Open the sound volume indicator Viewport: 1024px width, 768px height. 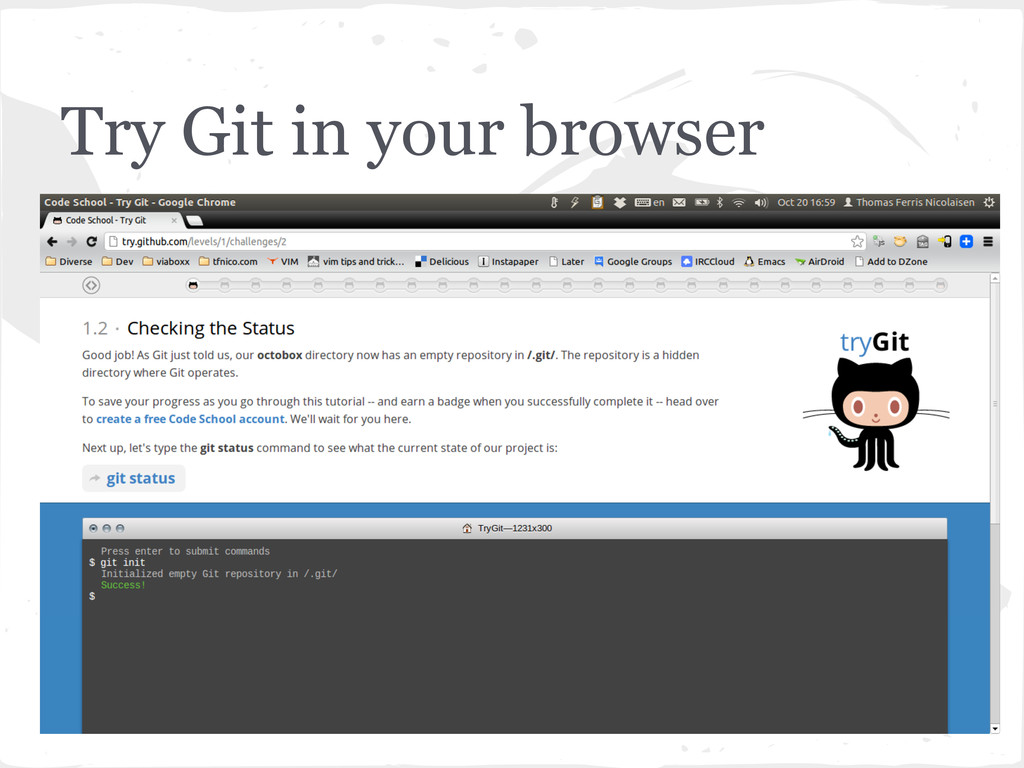tap(761, 202)
